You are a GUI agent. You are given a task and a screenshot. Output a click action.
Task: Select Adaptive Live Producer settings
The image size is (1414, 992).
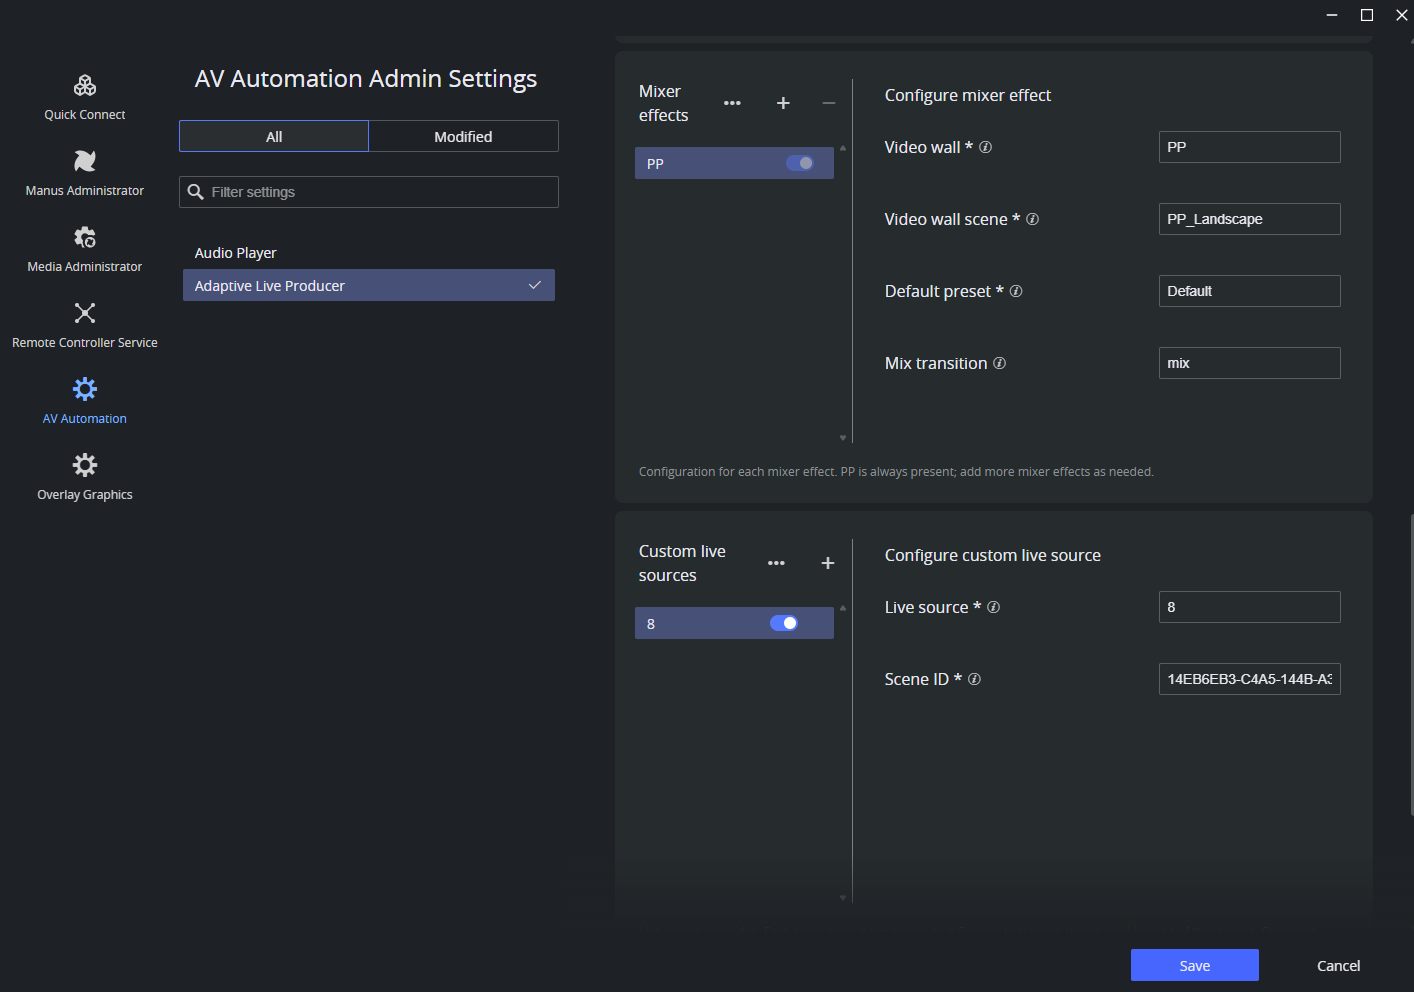[368, 285]
